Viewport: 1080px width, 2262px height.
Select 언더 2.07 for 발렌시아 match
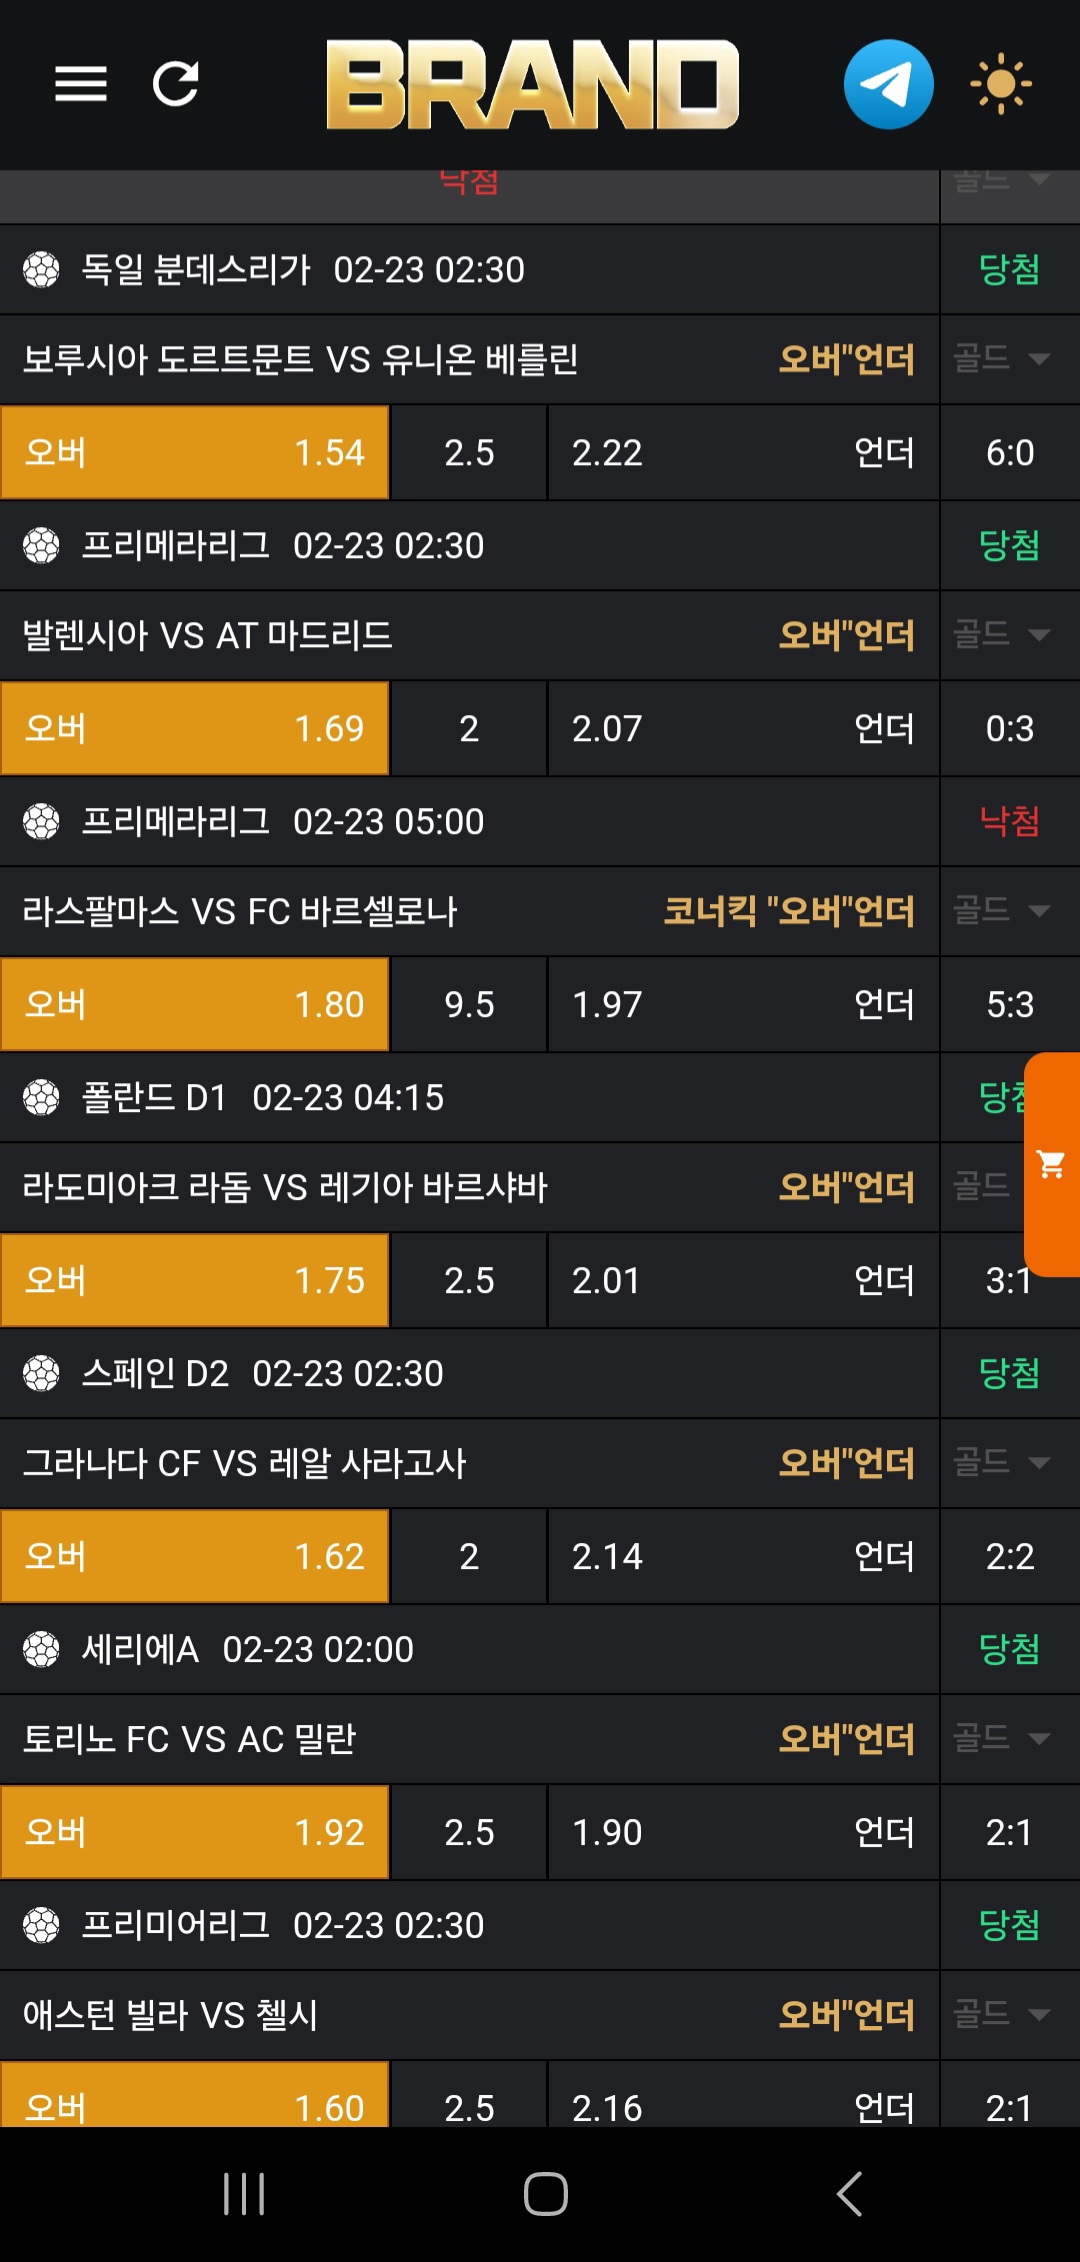[743, 729]
